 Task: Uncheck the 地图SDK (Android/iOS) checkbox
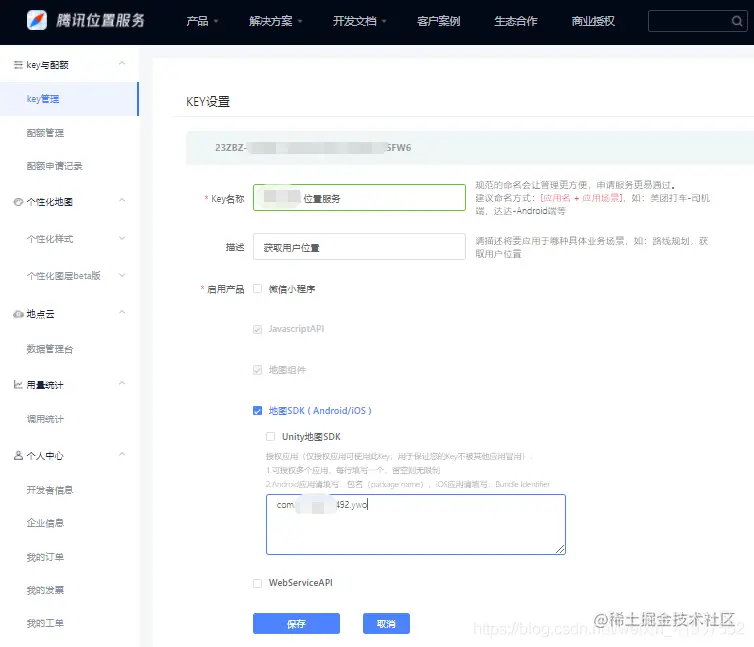[257, 410]
